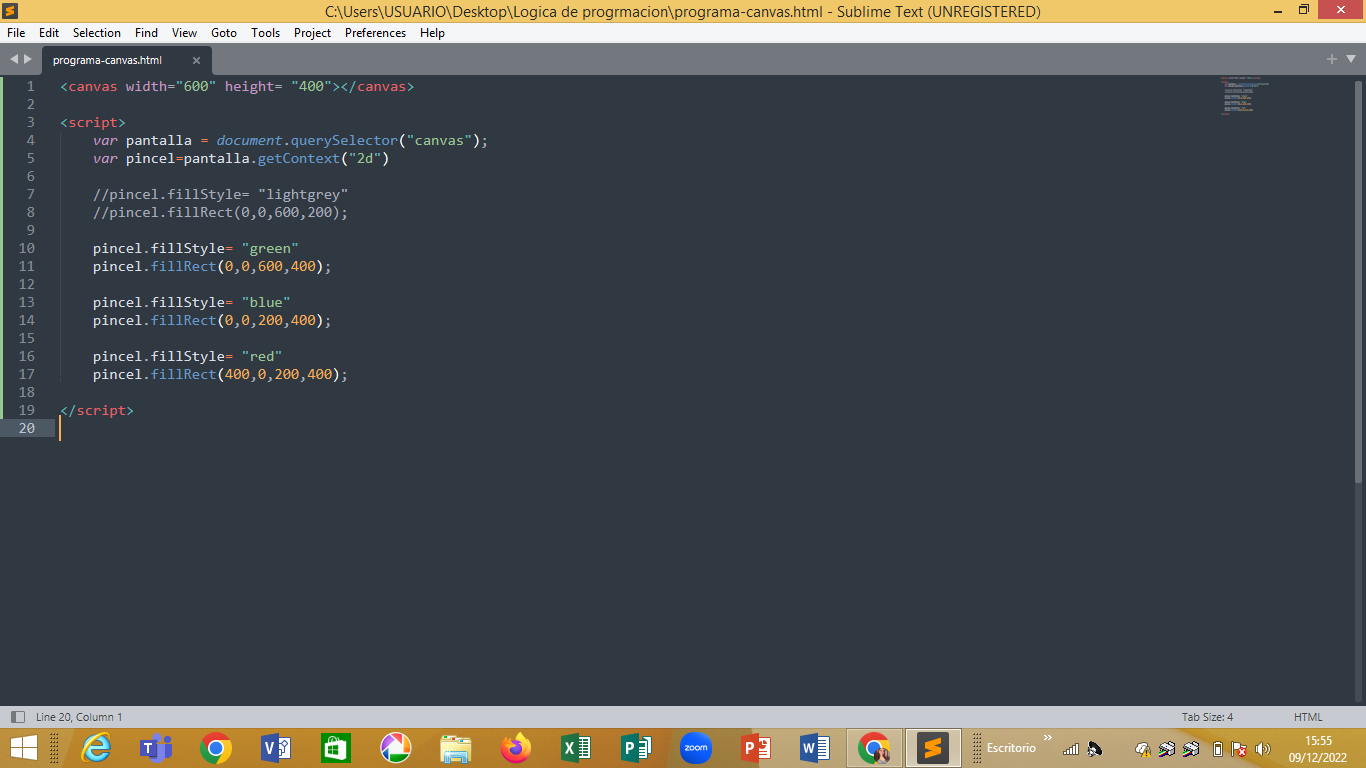Open Escritorio toolbar label on taskbar

click(1011, 748)
